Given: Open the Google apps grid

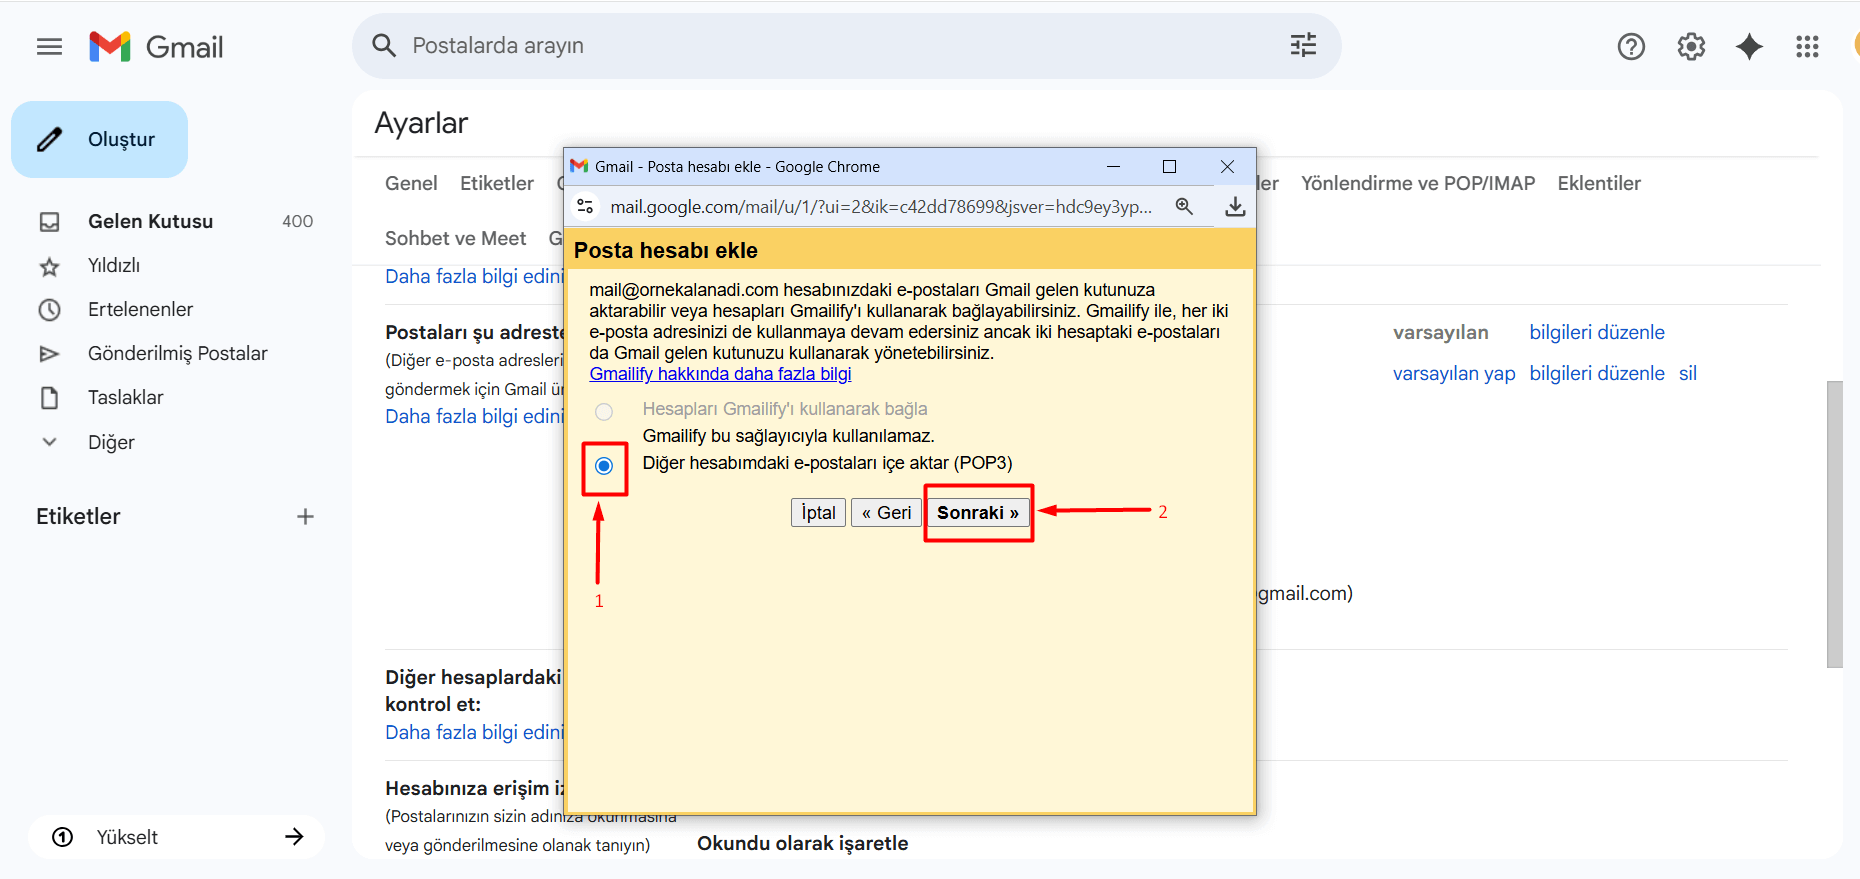Looking at the screenshot, I should [1807, 46].
